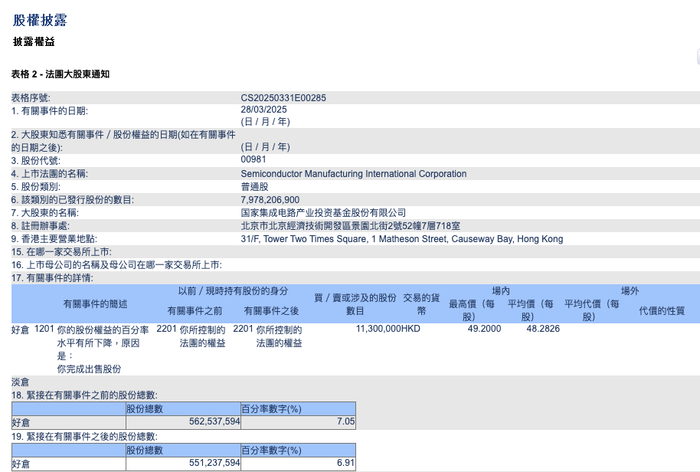Viewport: 700px width, 472px height.
Task: Click the 披露權益 subheading
Action: click(x=33, y=42)
